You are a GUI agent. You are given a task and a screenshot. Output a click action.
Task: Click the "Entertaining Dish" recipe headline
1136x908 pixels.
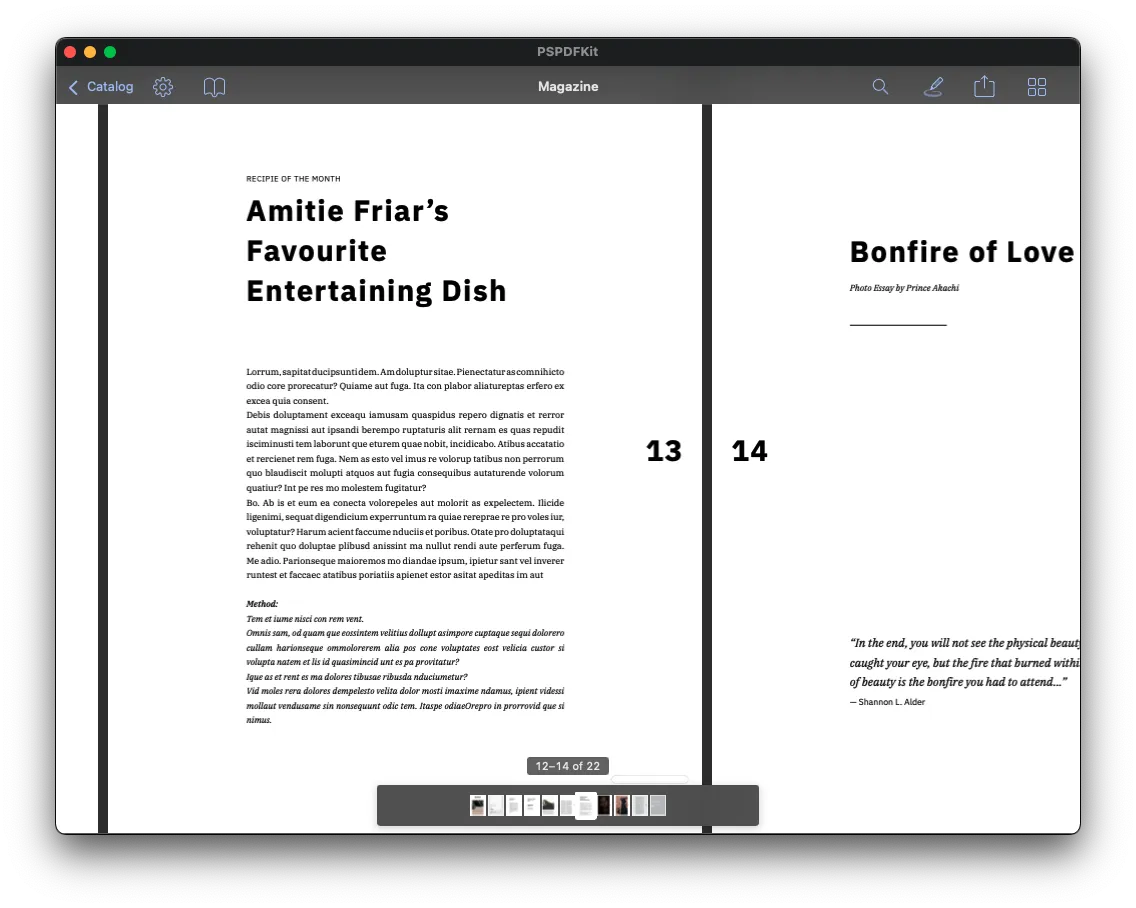tap(377, 291)
